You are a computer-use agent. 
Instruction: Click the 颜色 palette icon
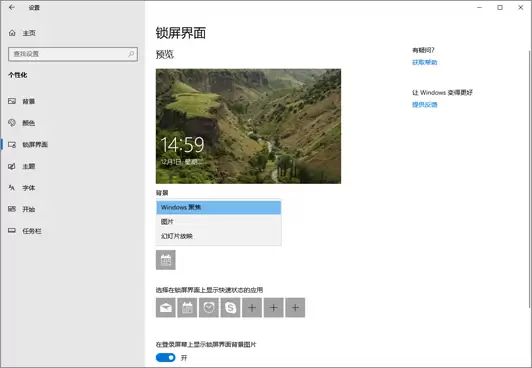coord(12,123)
